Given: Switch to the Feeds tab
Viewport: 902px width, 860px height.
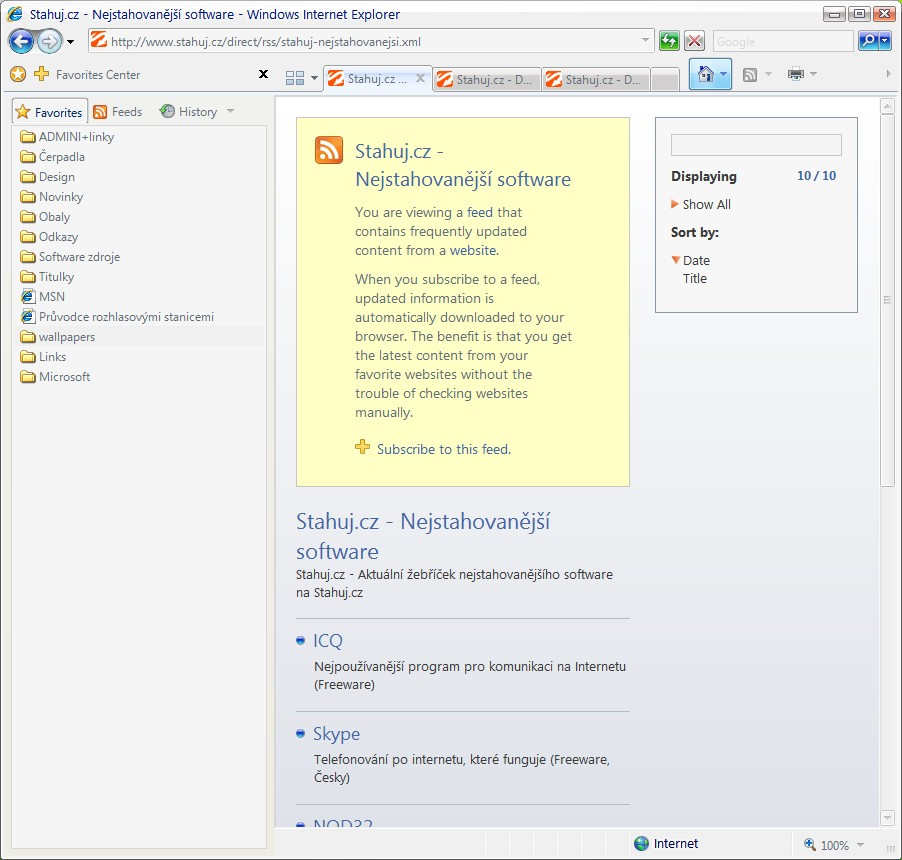Looking at the screenshot, I should 118,112.
